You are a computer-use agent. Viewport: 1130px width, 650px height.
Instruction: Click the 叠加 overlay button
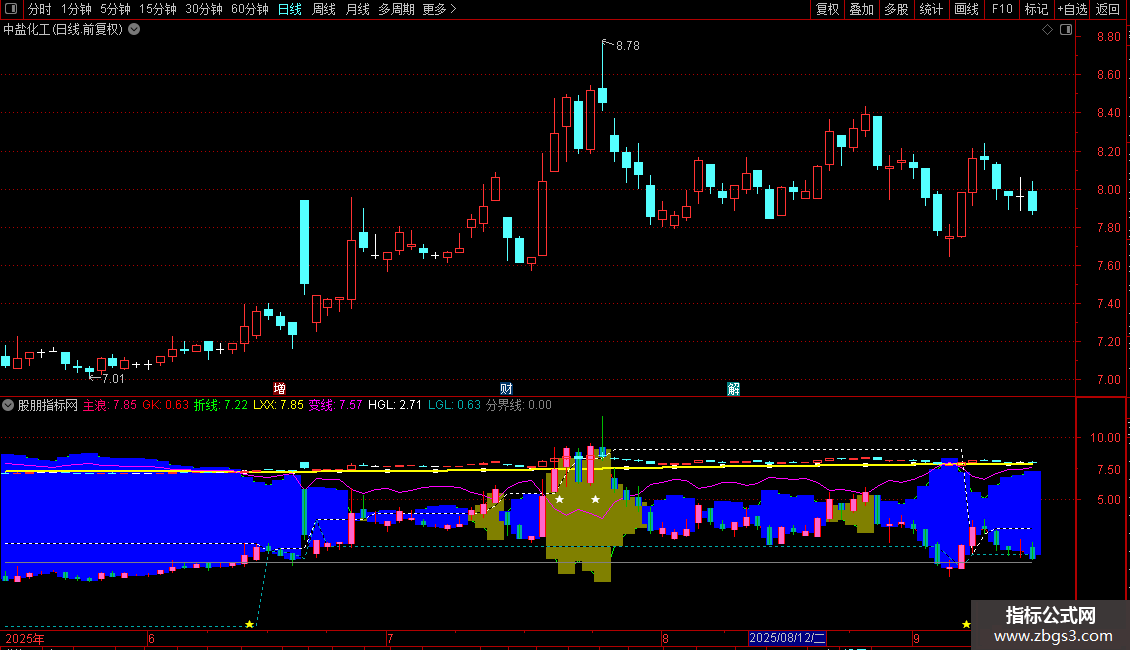pyautogui.click(x=862, y=9)
